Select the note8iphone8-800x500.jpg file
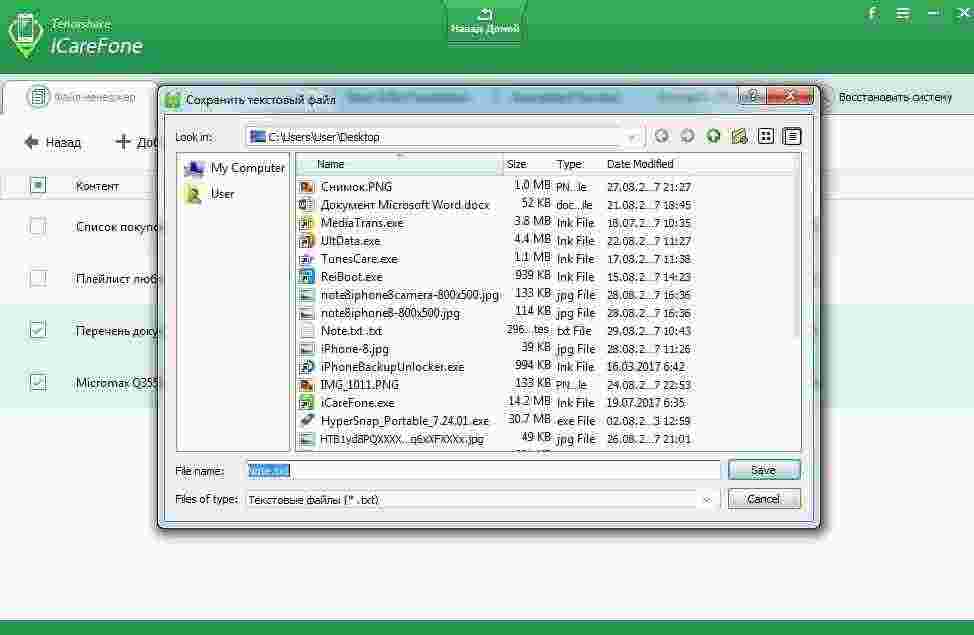The height and width of the screenshot is (635, 974). click(x=390, y=313)
